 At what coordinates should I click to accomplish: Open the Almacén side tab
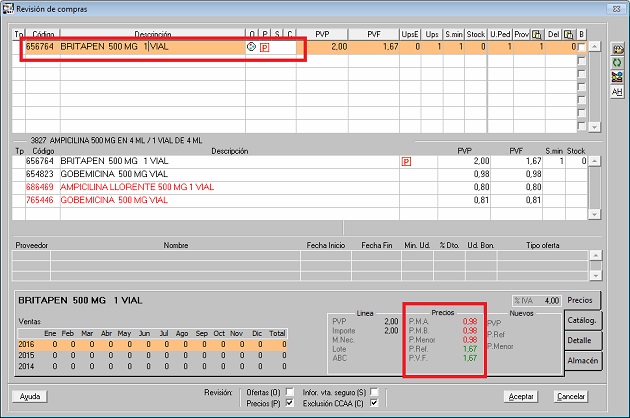coord(583,361)
